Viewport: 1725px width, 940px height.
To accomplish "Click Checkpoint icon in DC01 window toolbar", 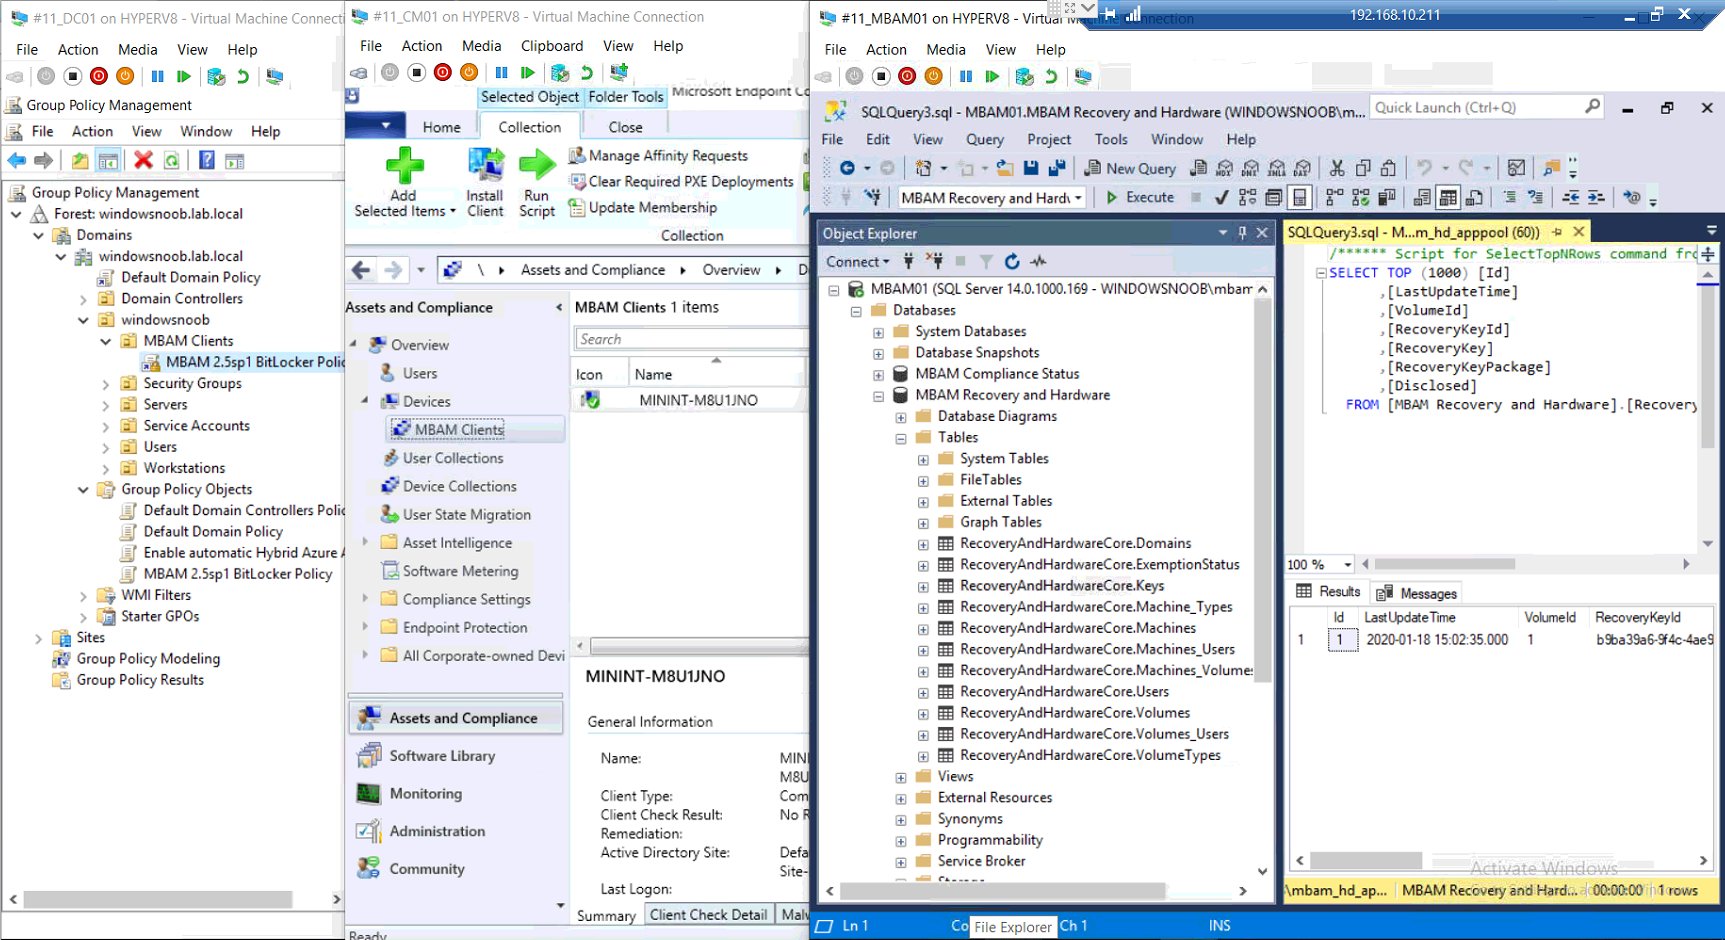I will pos(216,76).
